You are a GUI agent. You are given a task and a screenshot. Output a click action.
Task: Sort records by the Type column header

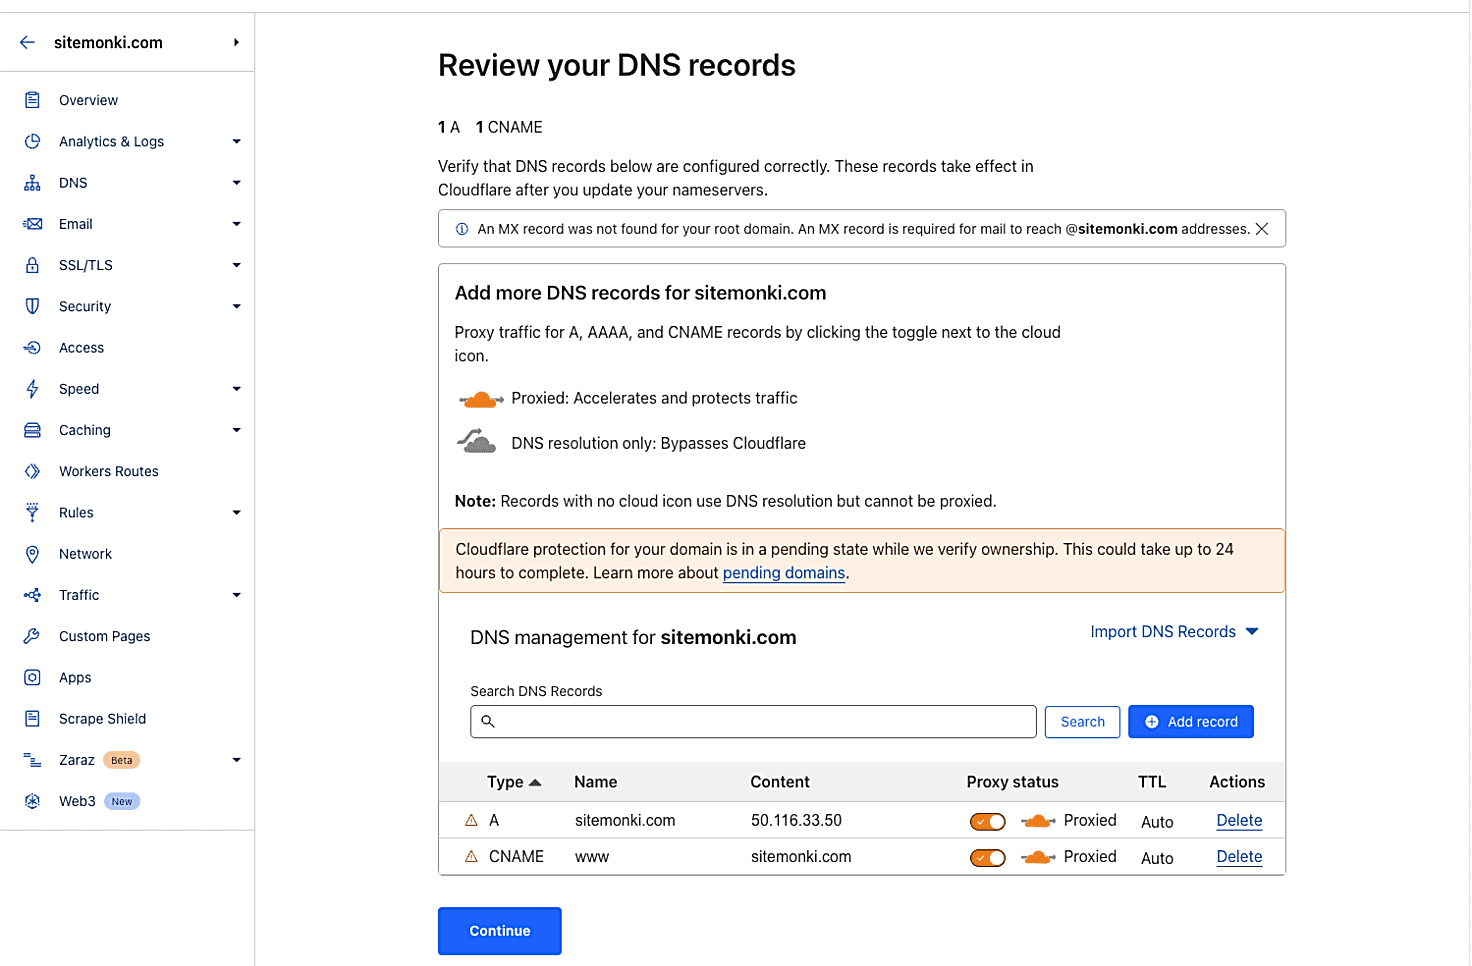click(513, 782)
